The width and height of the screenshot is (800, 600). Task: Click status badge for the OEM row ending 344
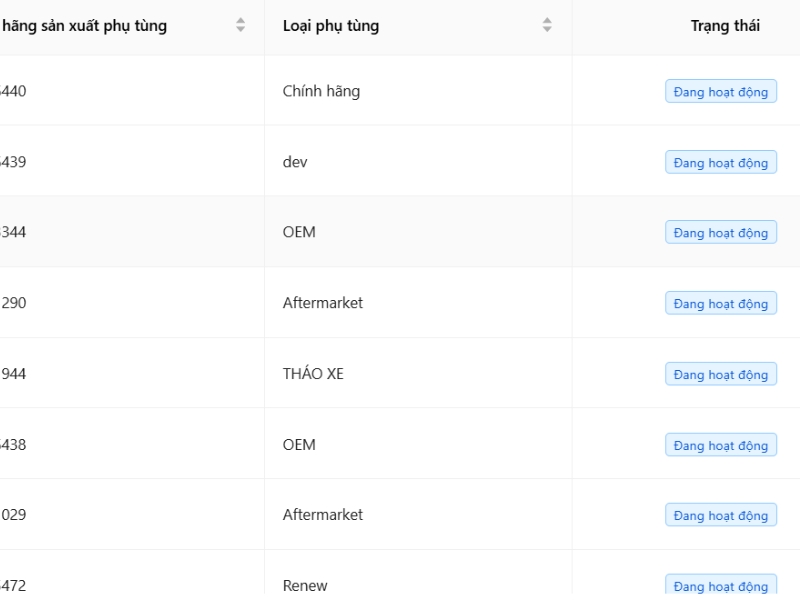point(721,233)
